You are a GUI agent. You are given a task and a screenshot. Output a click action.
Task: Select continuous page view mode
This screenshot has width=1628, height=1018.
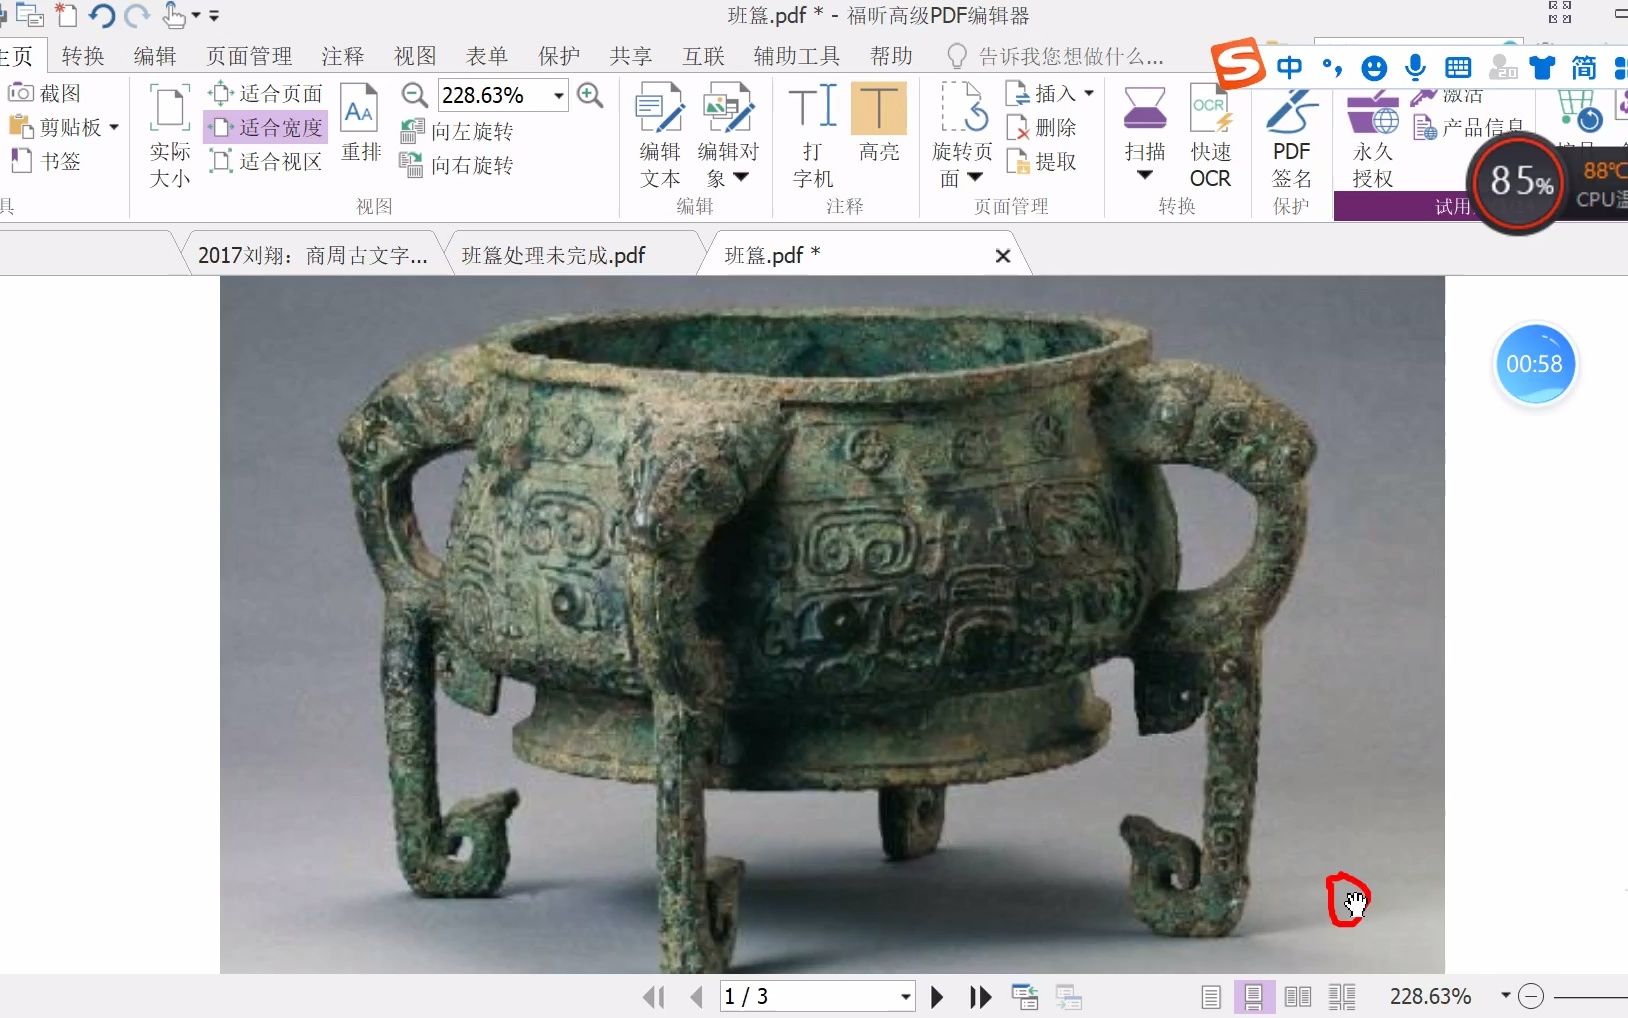point(1253,997)
